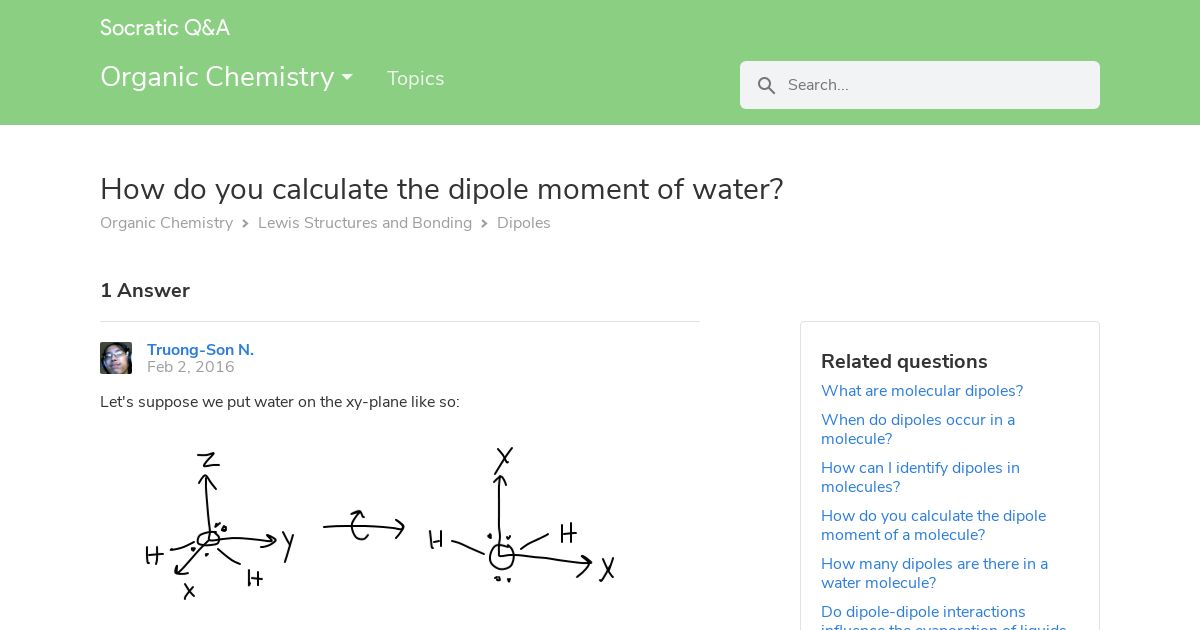Click the hand-drawn water molecule diagram
Image resolution: width=1200 pixels, height=630 pixels.
coord(380,524)
